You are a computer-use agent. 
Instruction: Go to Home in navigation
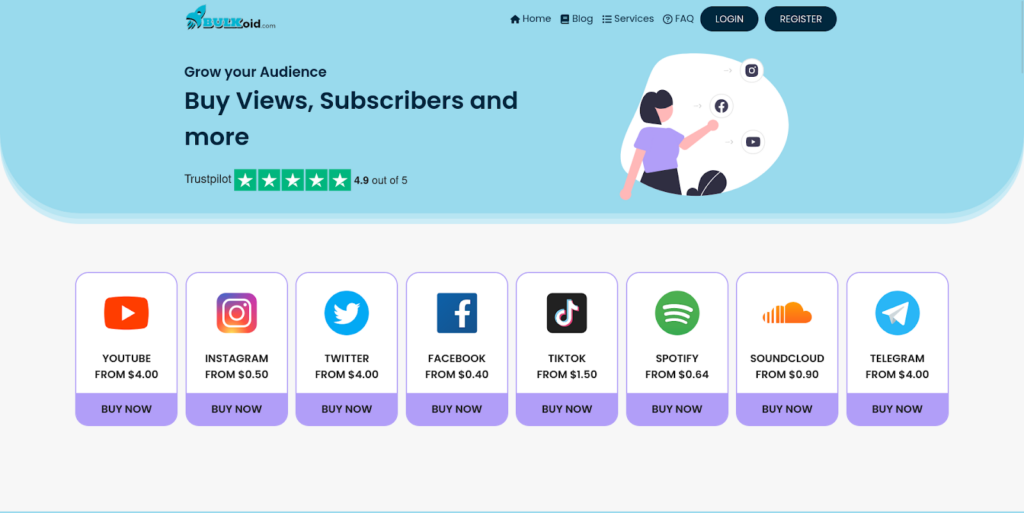[530, 19]
